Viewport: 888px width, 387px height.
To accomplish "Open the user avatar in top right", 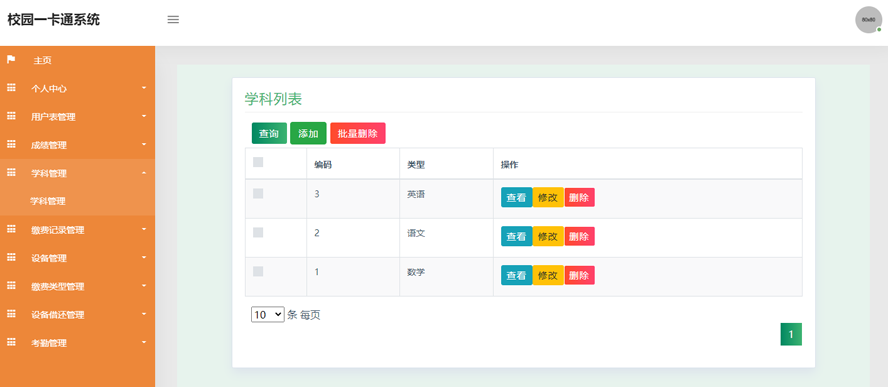I will 868,20.
